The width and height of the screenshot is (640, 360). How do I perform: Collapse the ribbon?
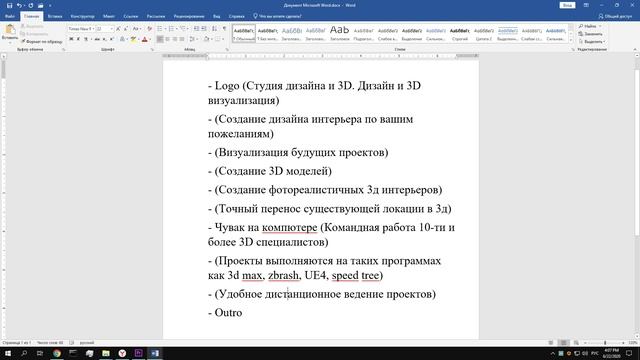point(635,49)
